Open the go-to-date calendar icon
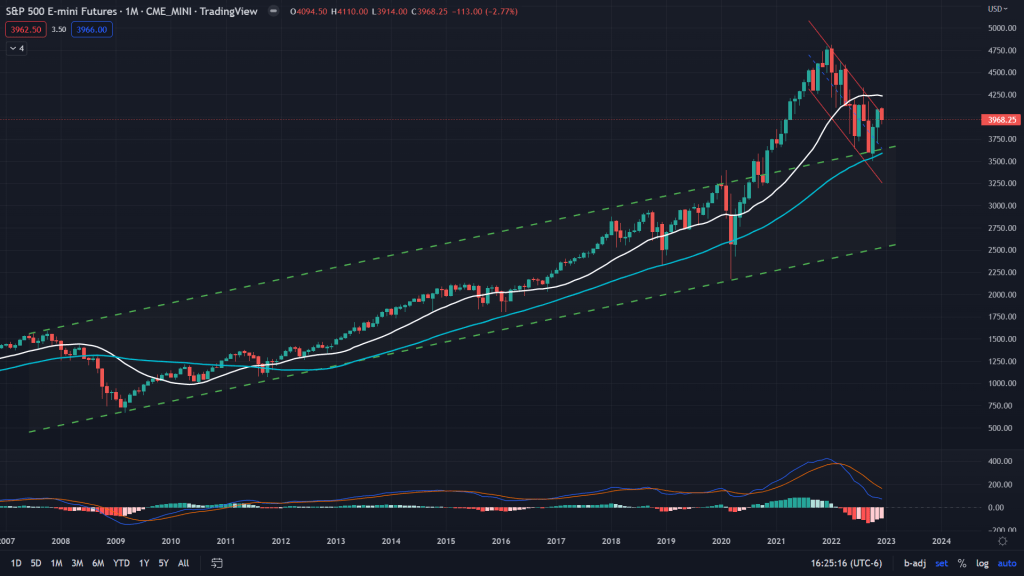Viewport: 1024px width, 576px height. [x=214, y=563]
